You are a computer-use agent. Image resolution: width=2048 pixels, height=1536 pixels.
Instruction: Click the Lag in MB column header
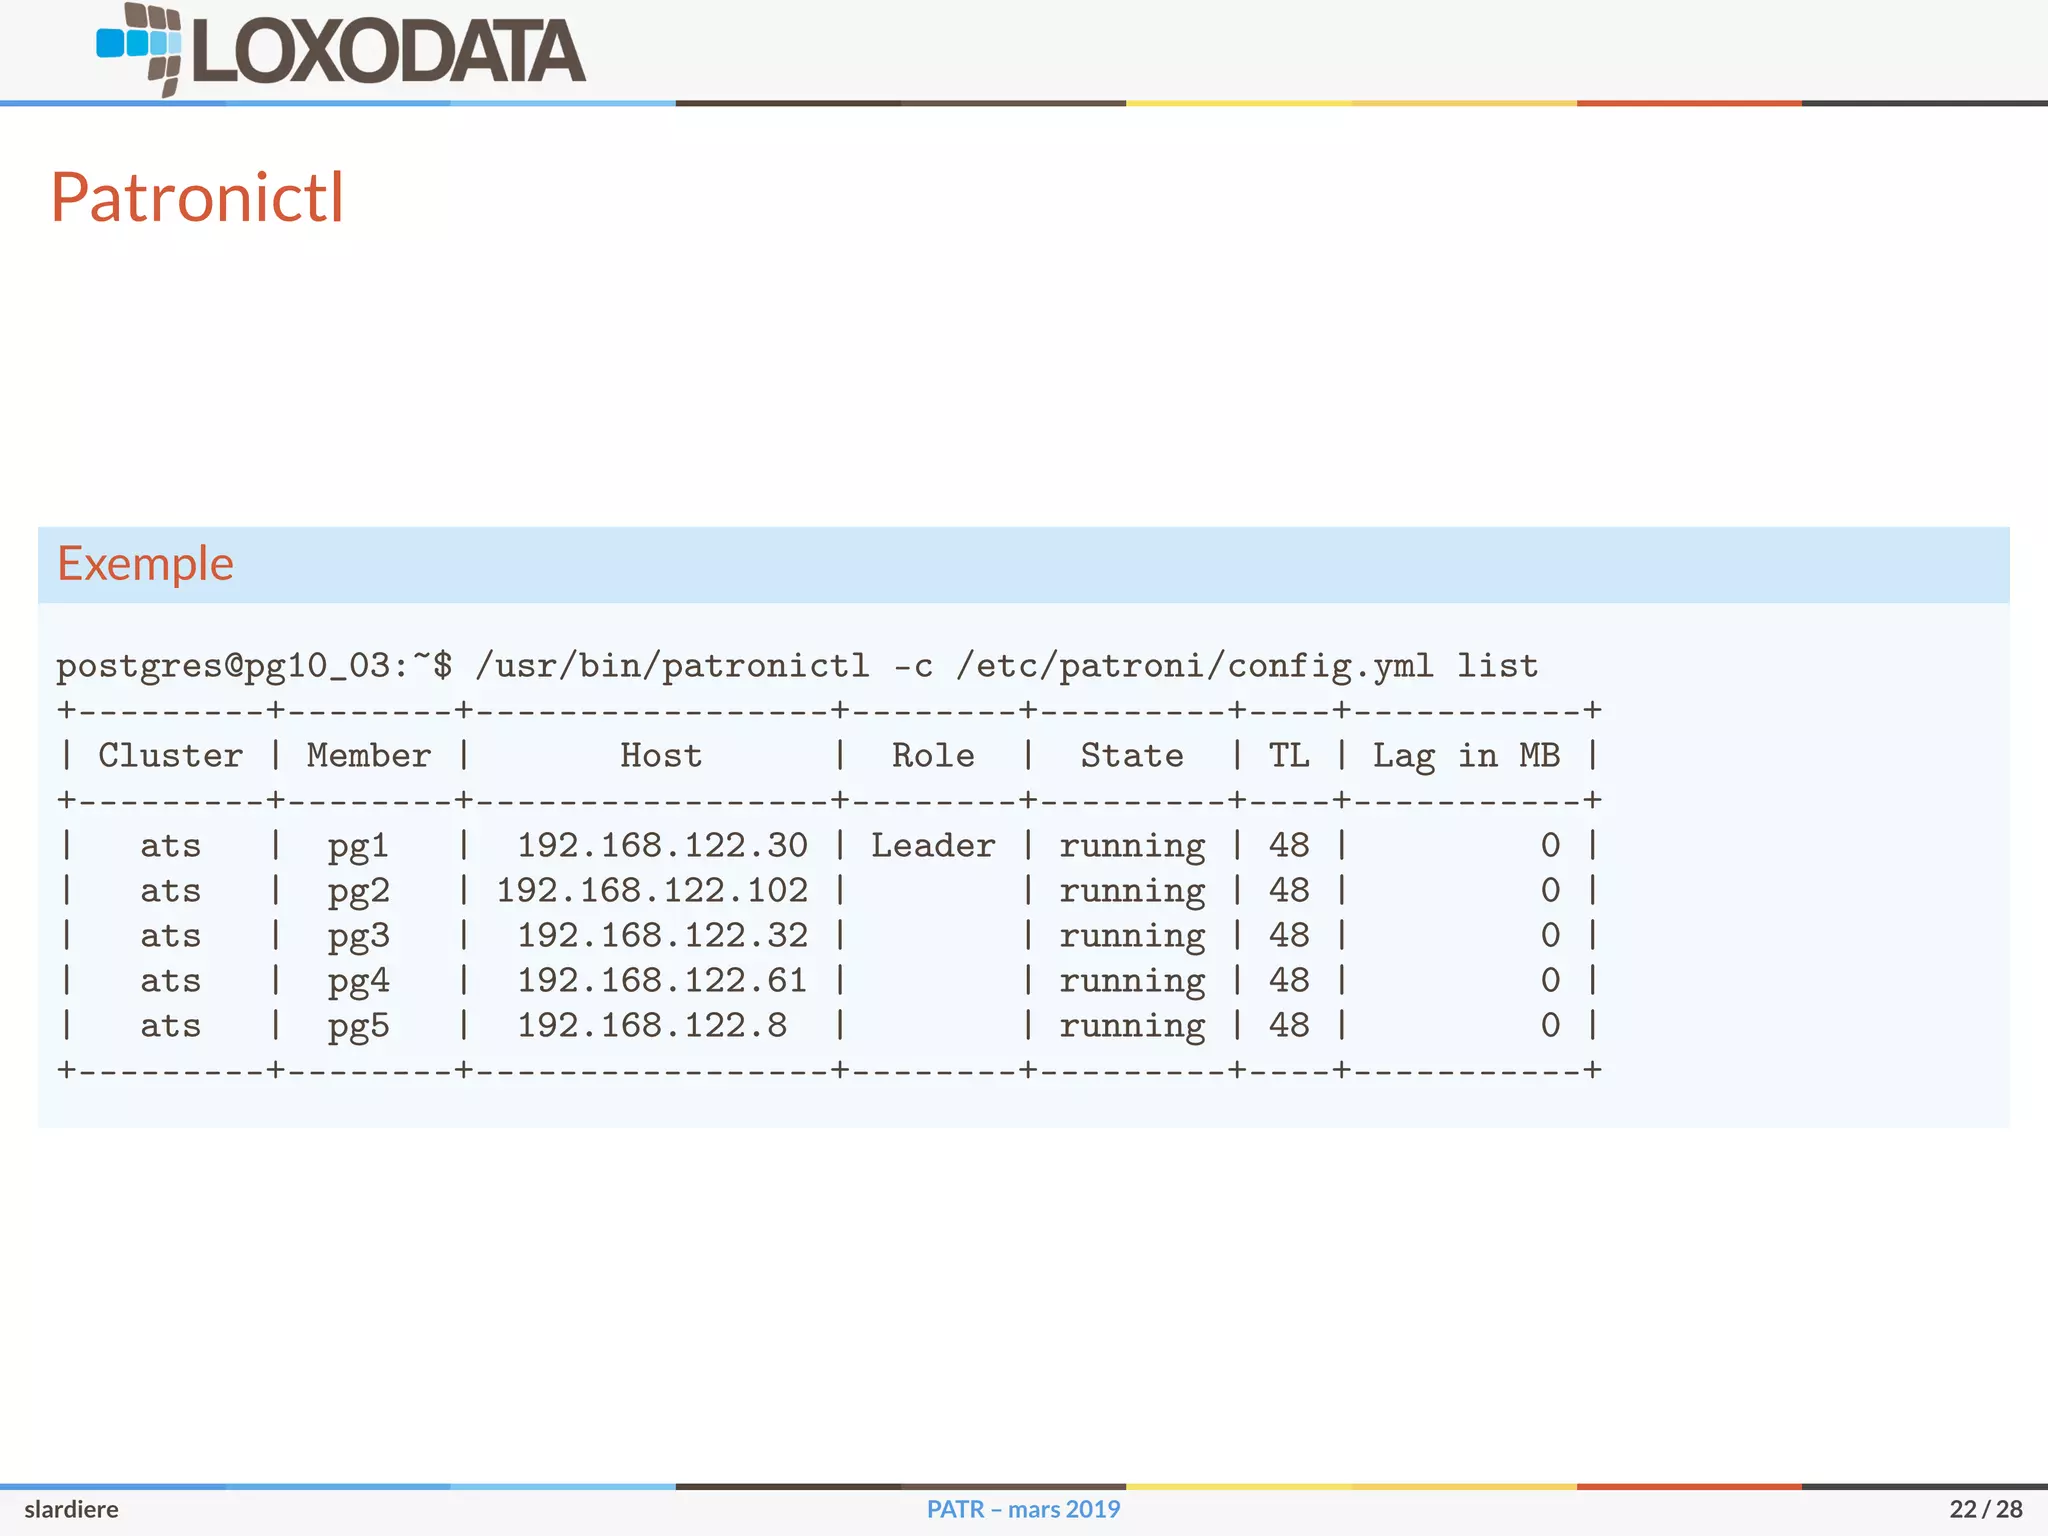1466,757
